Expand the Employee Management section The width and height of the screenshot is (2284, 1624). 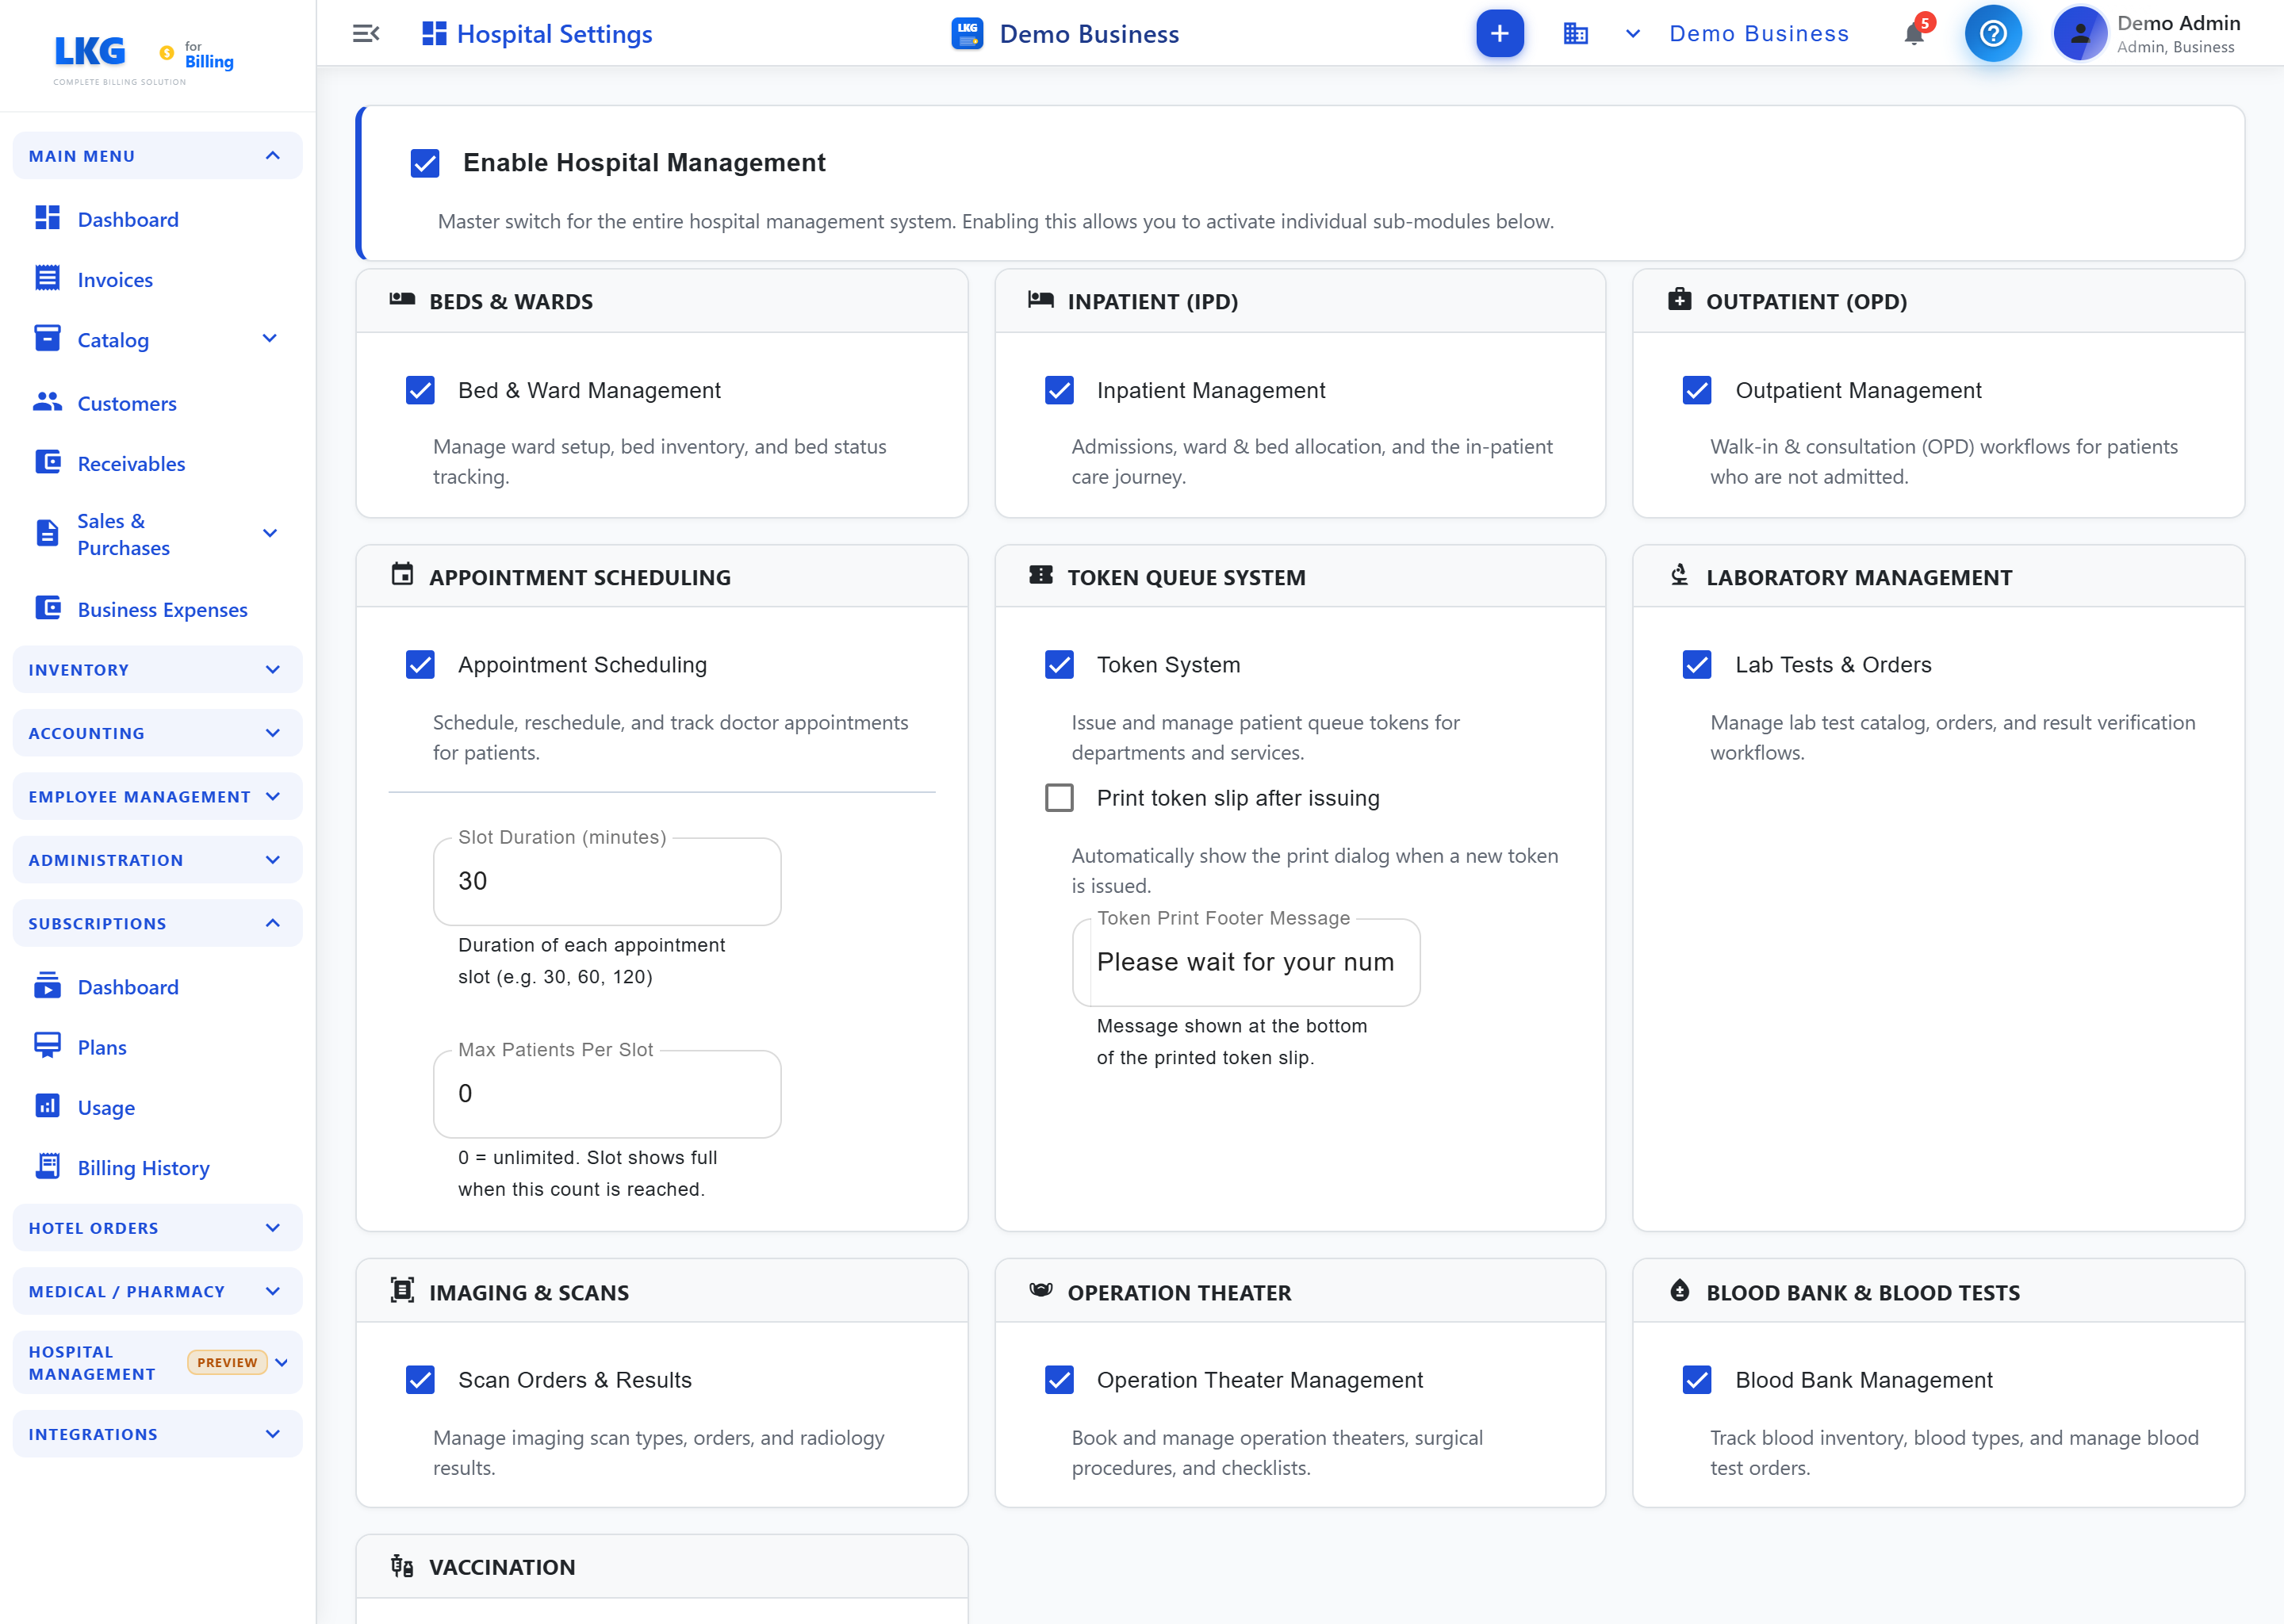tap(157, 797)
